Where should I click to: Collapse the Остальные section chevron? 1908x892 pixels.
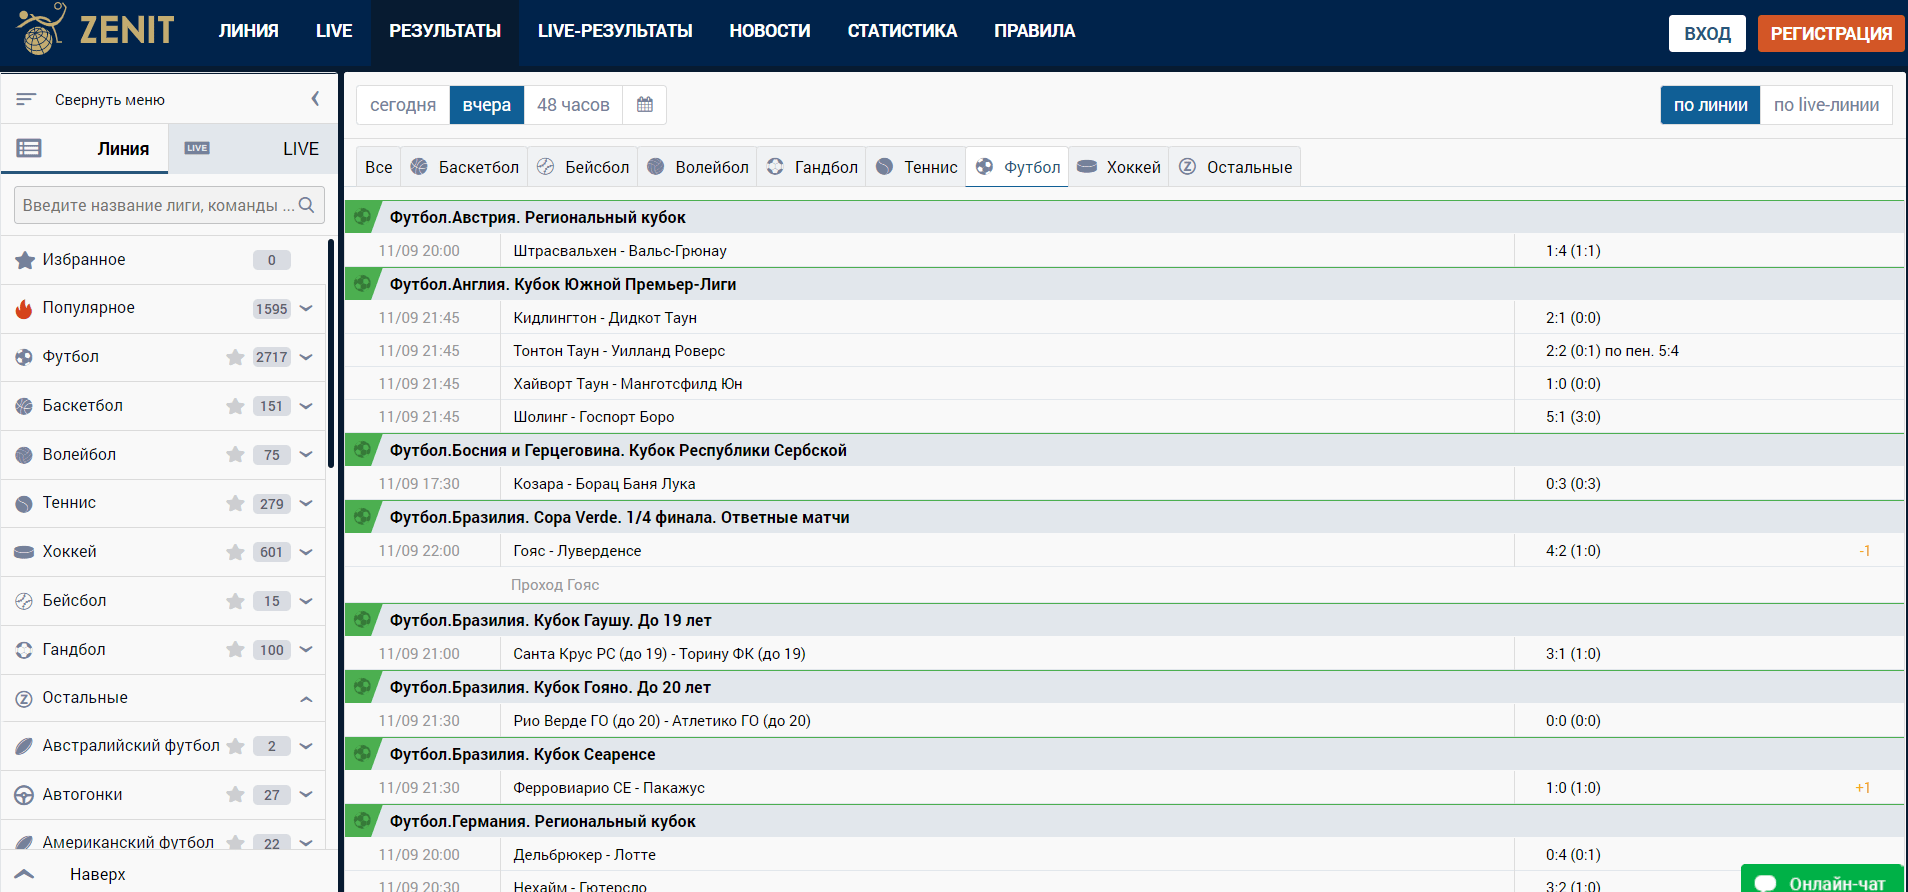[306, 699]
